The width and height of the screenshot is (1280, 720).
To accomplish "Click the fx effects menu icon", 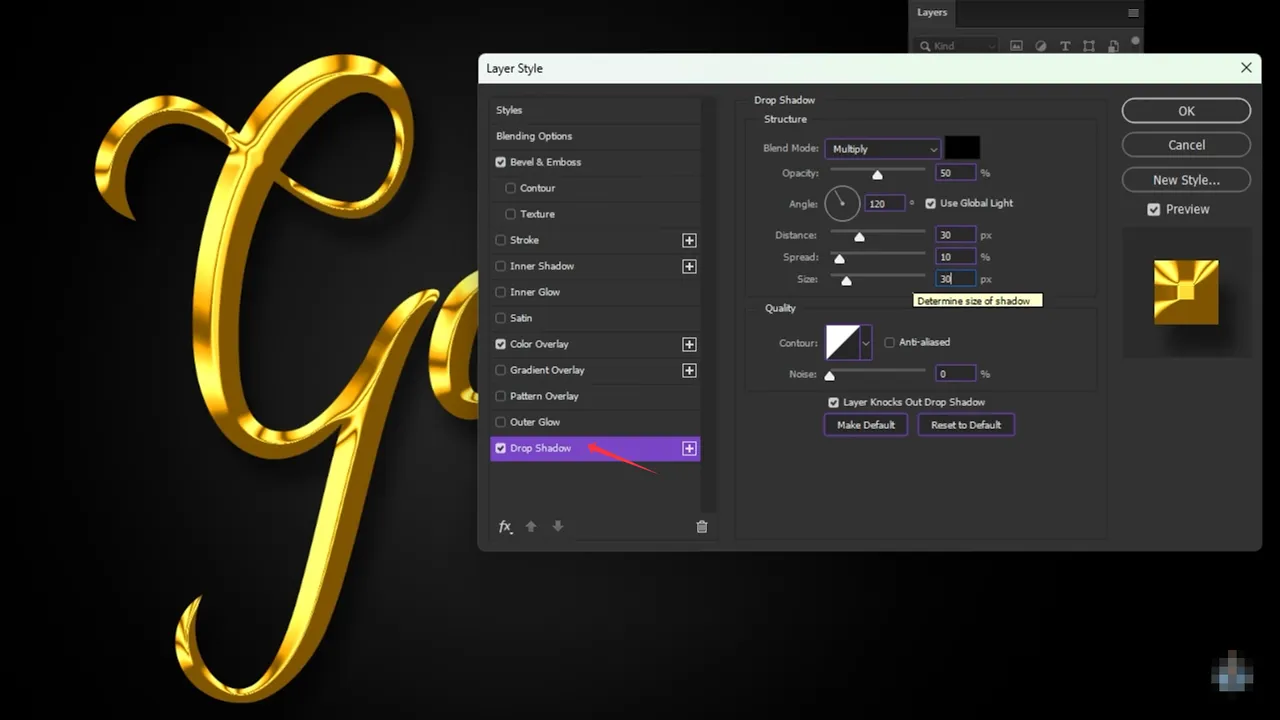I will (x=505, y=527).
